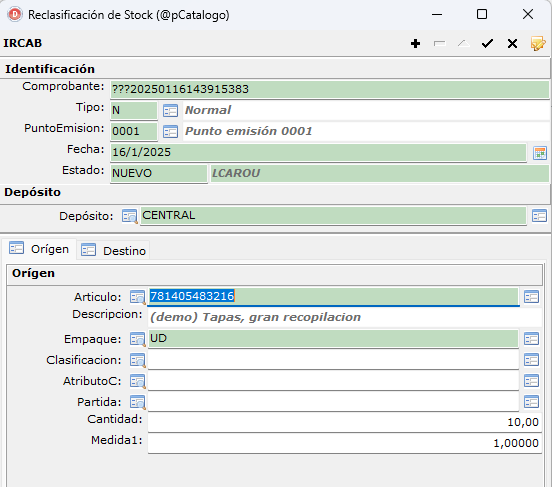Screen dimensions: 552x487
Task: Open Depósito search lookup icon
Action: tap(129, 216)
